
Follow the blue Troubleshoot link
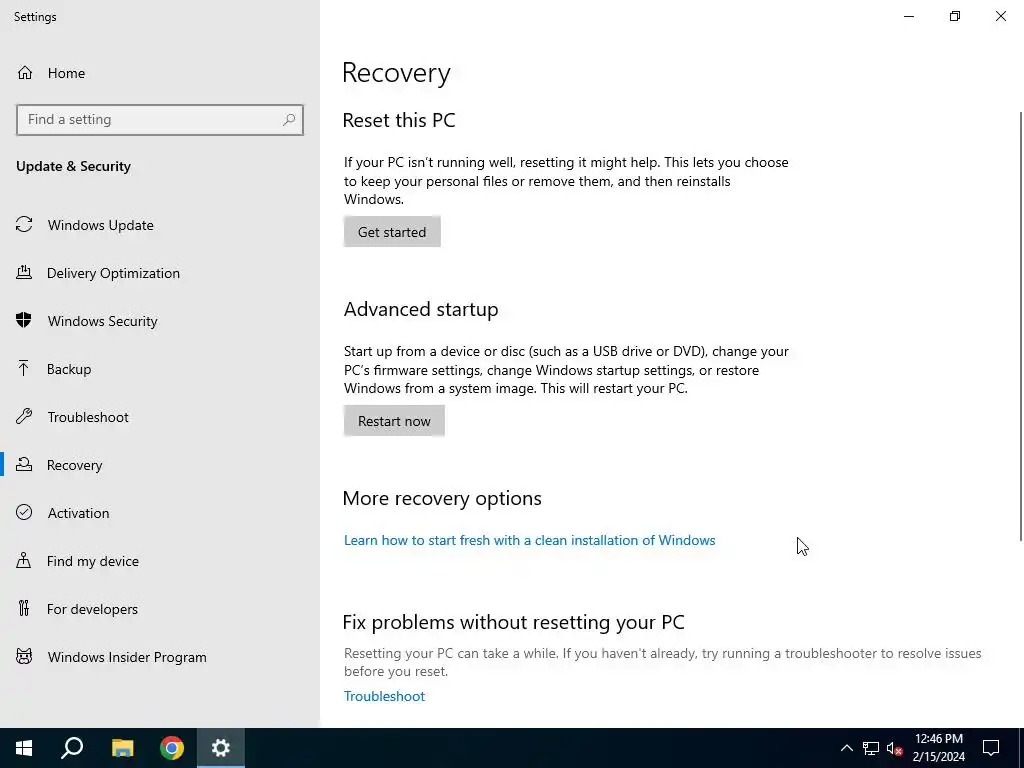point(384,696)
